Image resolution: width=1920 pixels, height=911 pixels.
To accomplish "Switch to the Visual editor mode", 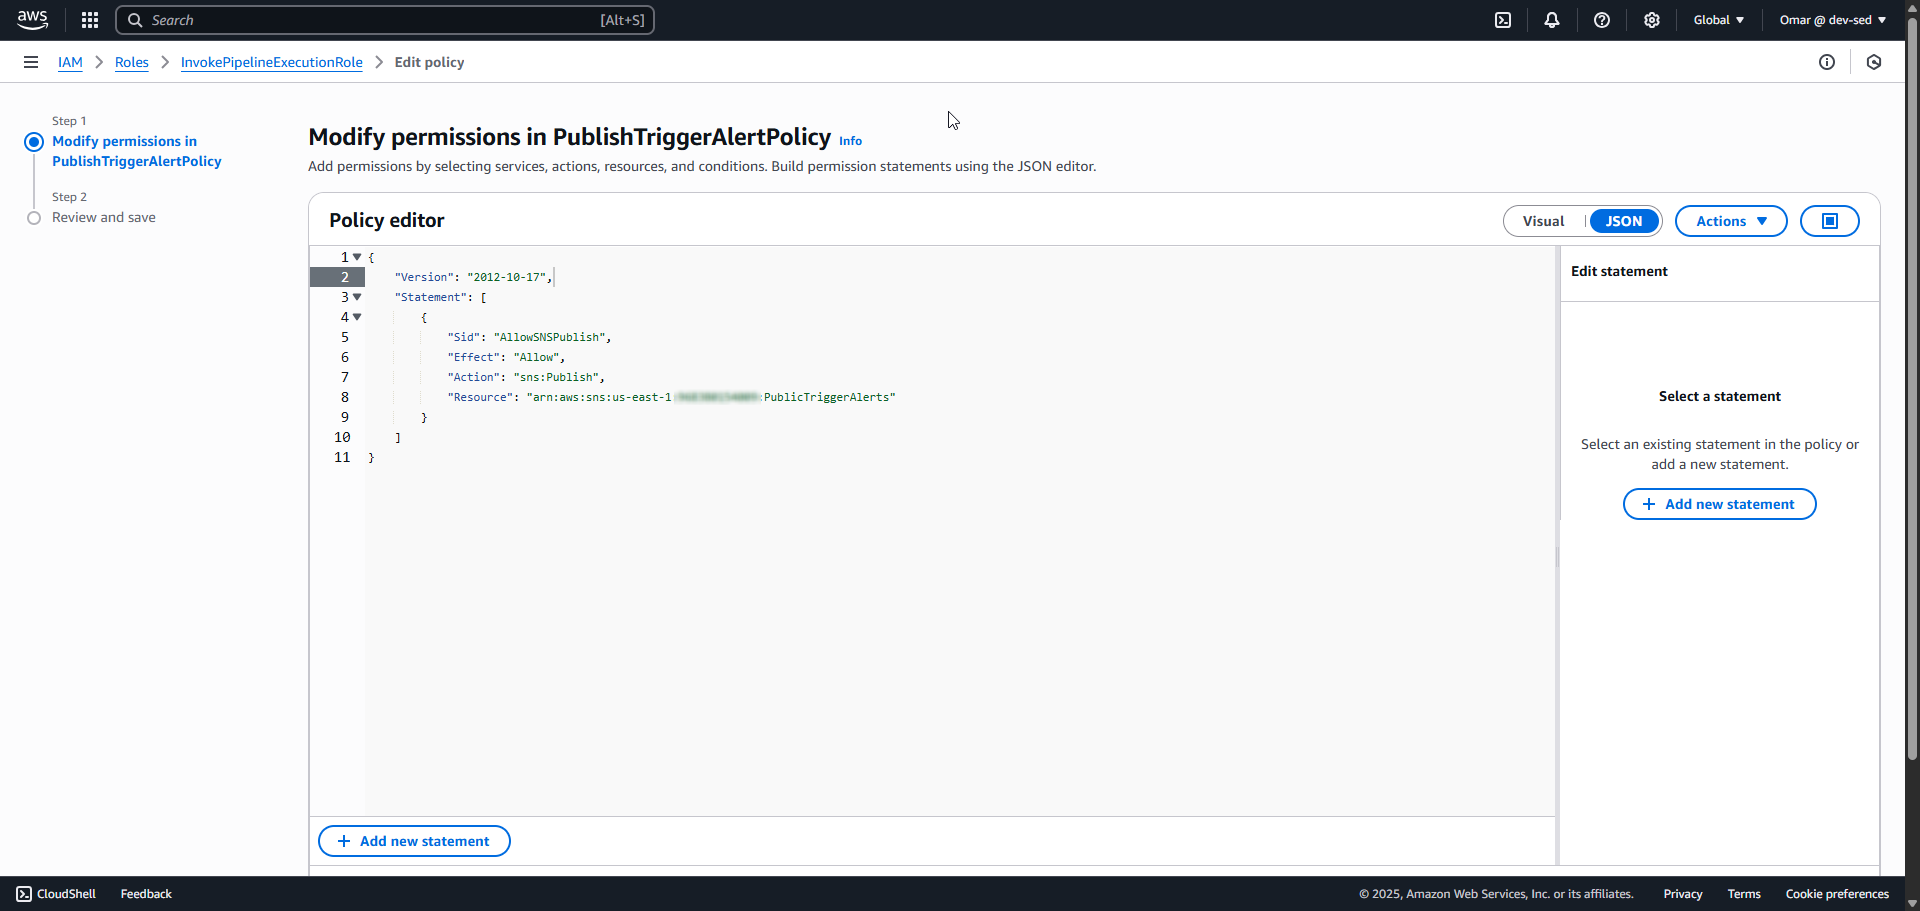I will click(1544, 221).
